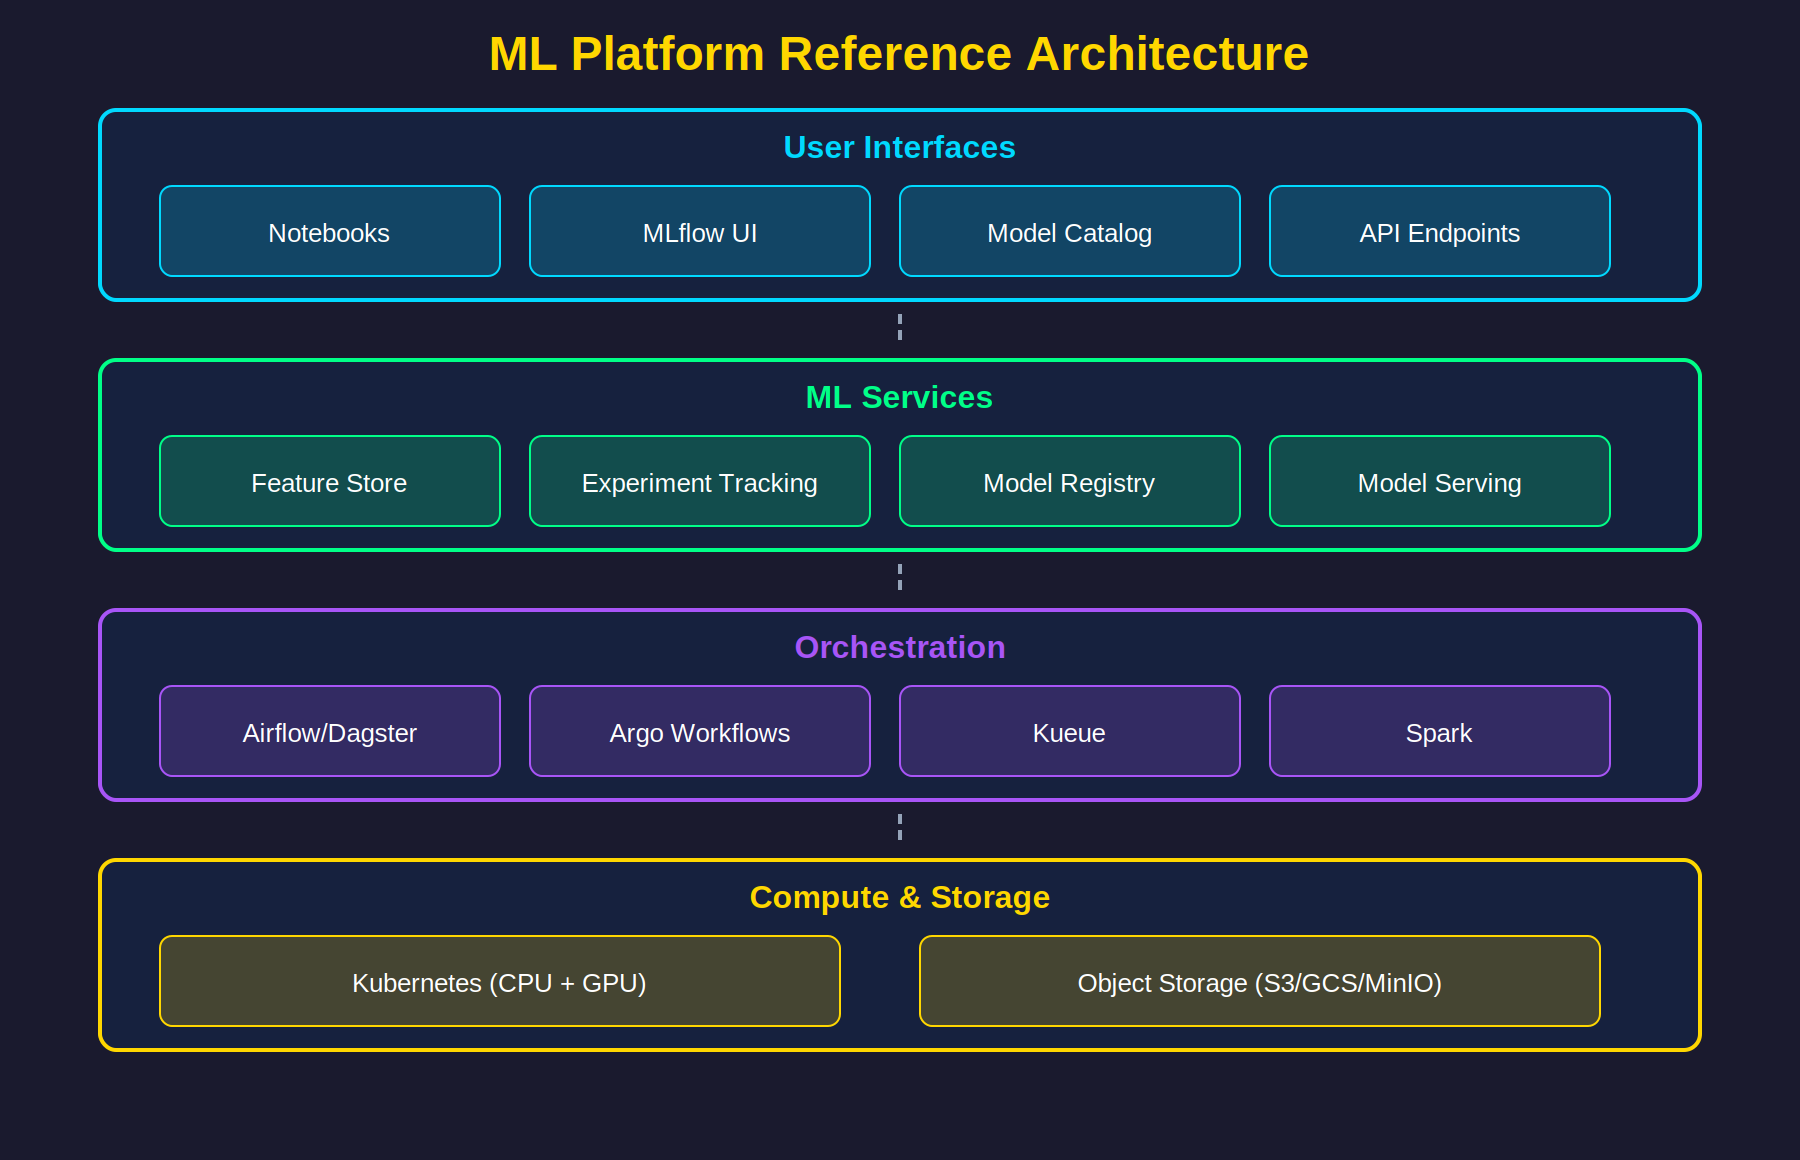The height and width of the screenshot is (1160, 1800).
Task: Click the API Endpoints box
Action: click(x=1439, y=231)
